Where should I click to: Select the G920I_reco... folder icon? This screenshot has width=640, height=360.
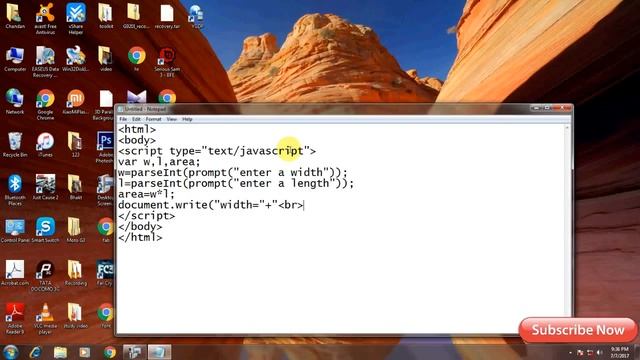135,17
